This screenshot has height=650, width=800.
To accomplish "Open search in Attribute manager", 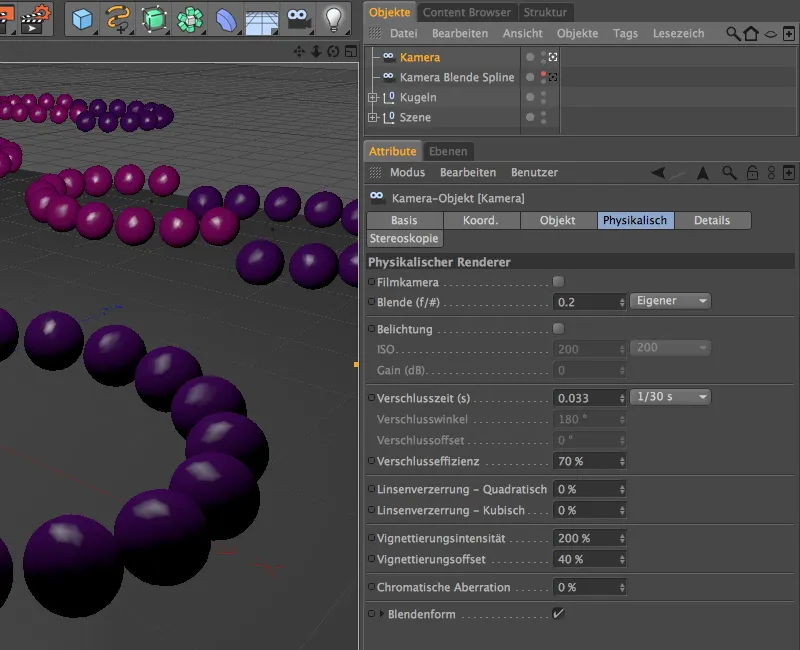I will pyautogui.click(x=729, y=172).
